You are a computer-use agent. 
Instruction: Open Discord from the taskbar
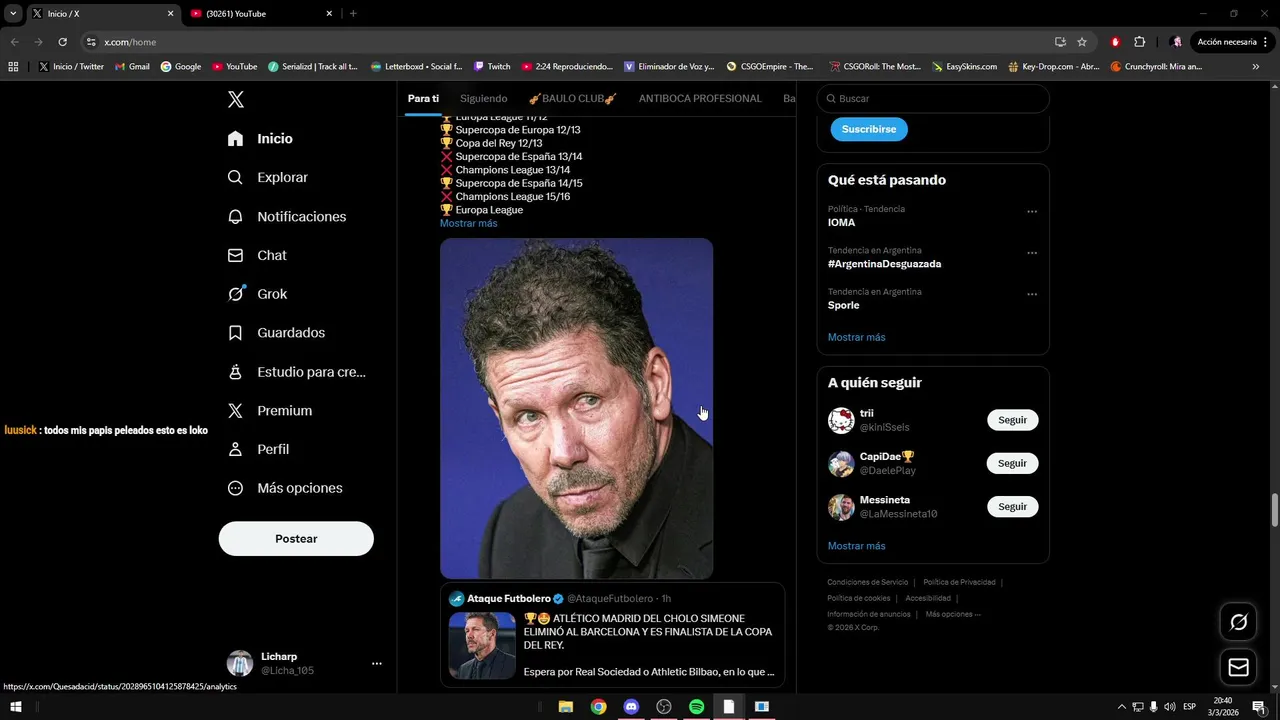click(x=631, y=707)
